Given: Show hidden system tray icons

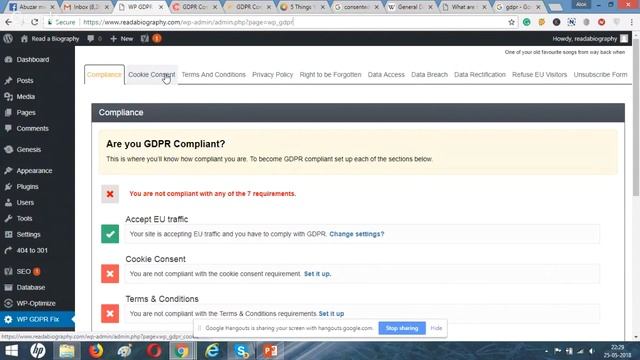Looking at the screenshot, I should 547,351.
